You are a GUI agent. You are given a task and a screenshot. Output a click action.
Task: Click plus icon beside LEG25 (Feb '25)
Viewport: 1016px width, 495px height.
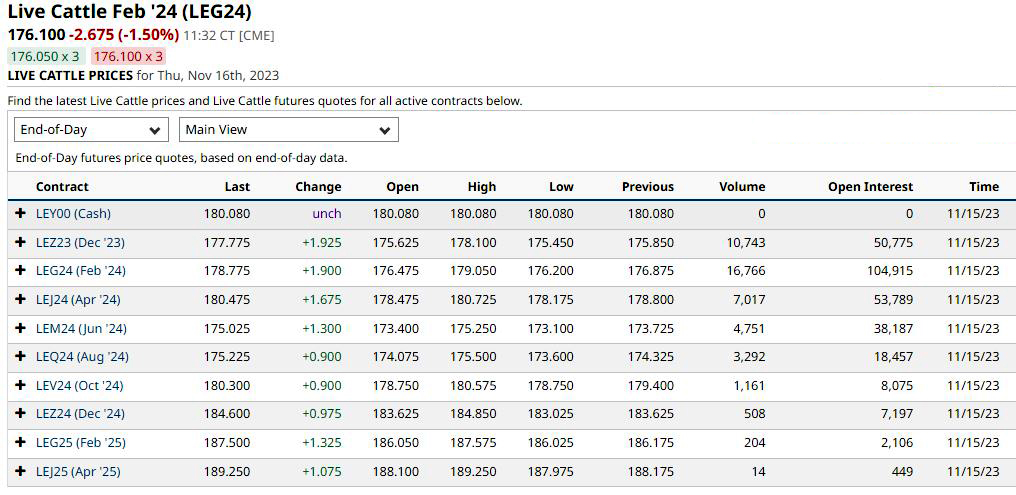[20, 443]
